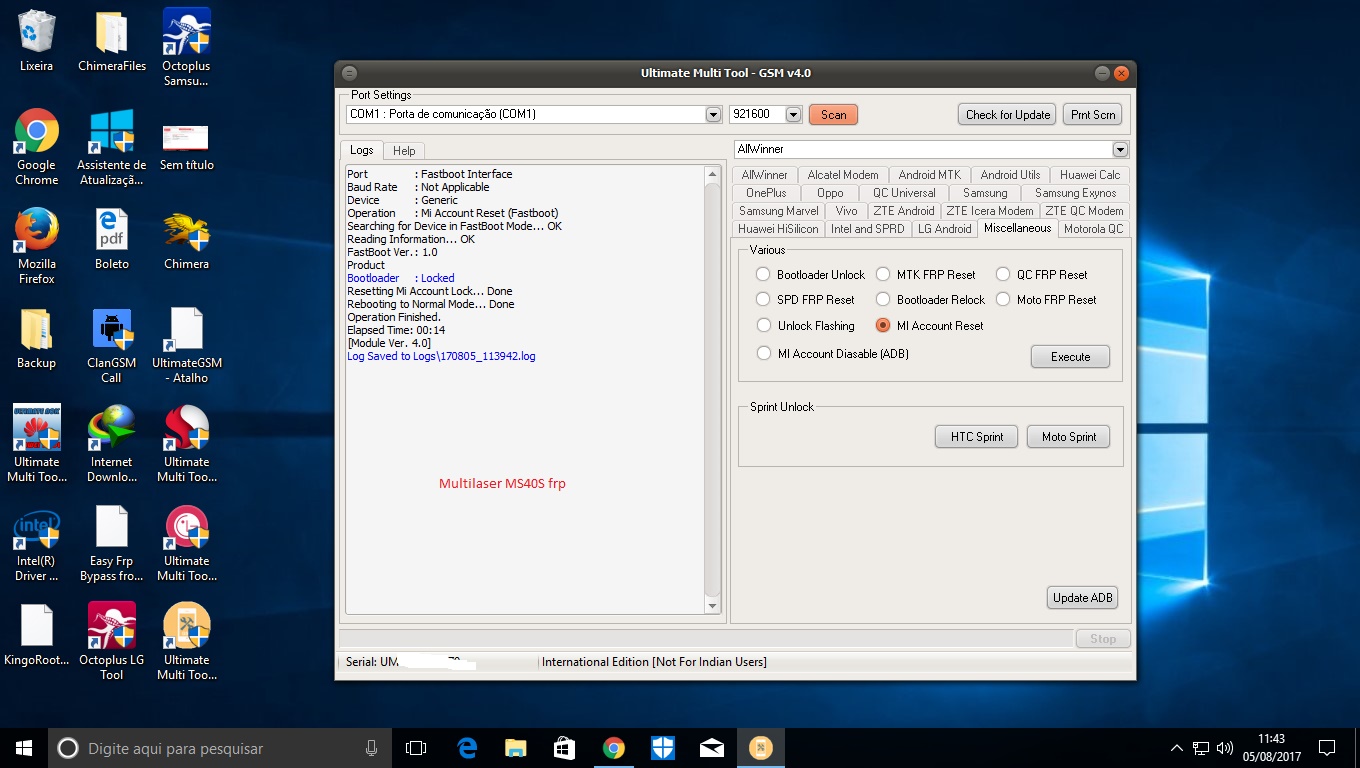Click the Cortana microphone icon
1360x768 pixels.
click(x=371, y=748)
